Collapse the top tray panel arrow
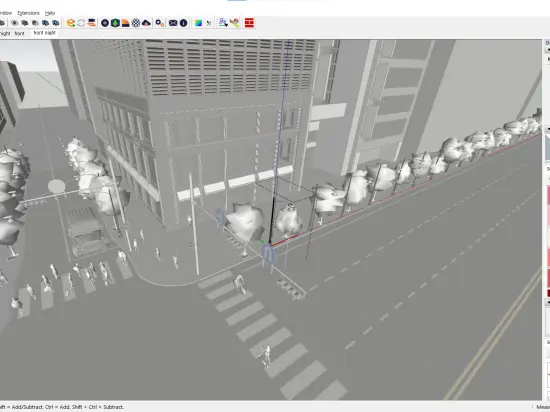Image resolution: width=550 pixels, height=412 pixels. 548,50
